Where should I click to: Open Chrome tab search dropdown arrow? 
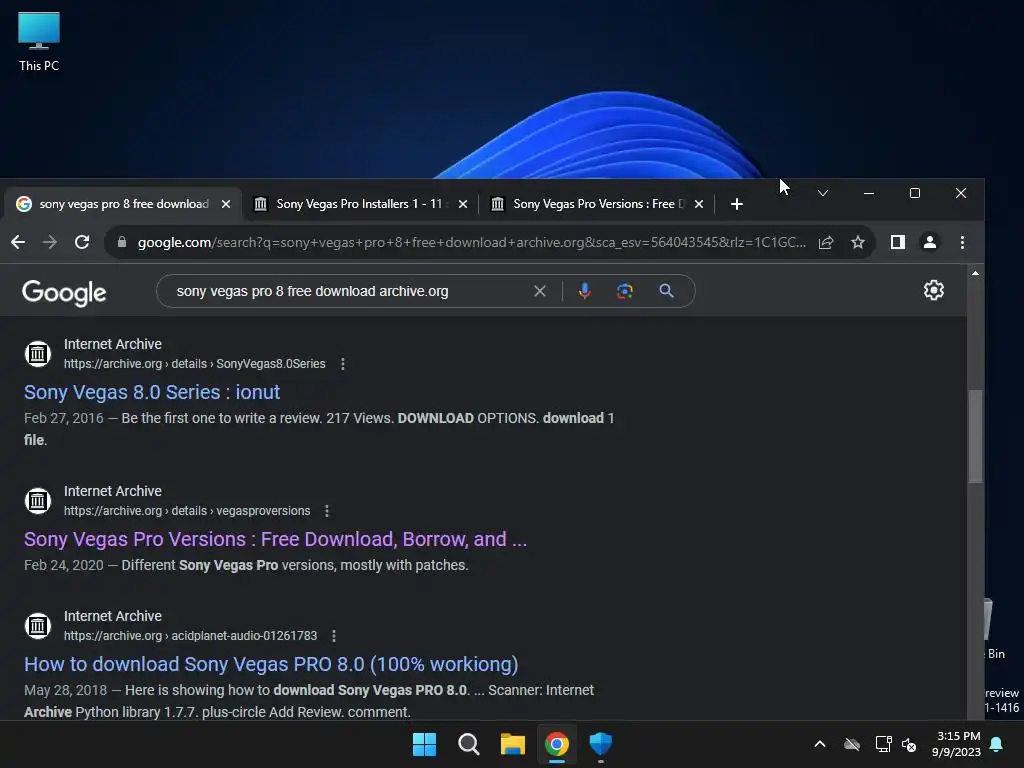(823, 193)
